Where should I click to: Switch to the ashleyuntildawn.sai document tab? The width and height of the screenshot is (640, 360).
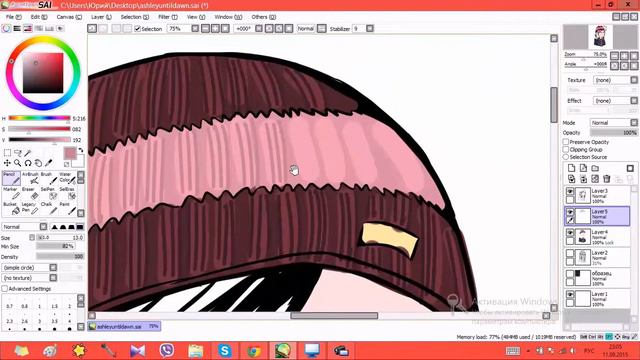124,326
